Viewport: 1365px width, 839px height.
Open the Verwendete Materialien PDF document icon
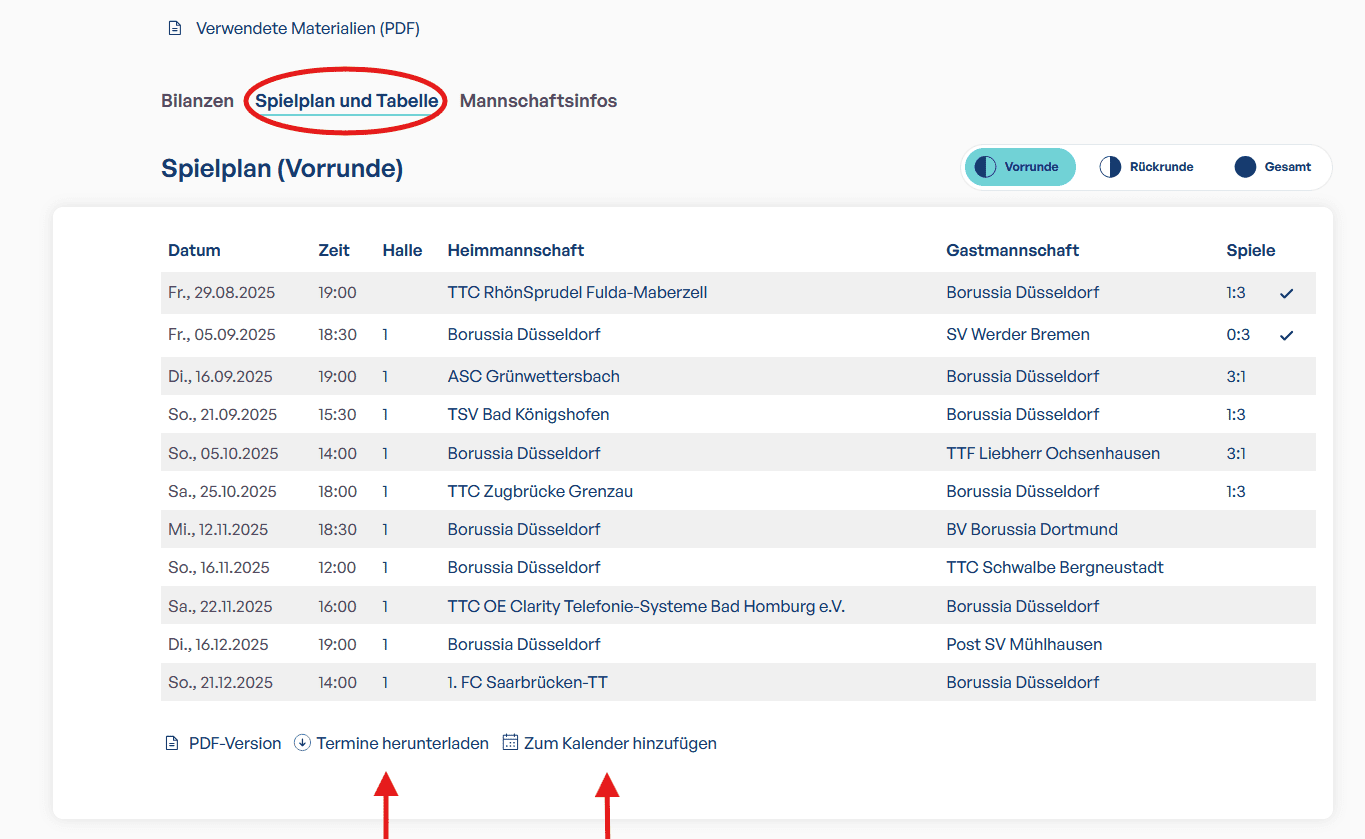[x=174, y=28]
